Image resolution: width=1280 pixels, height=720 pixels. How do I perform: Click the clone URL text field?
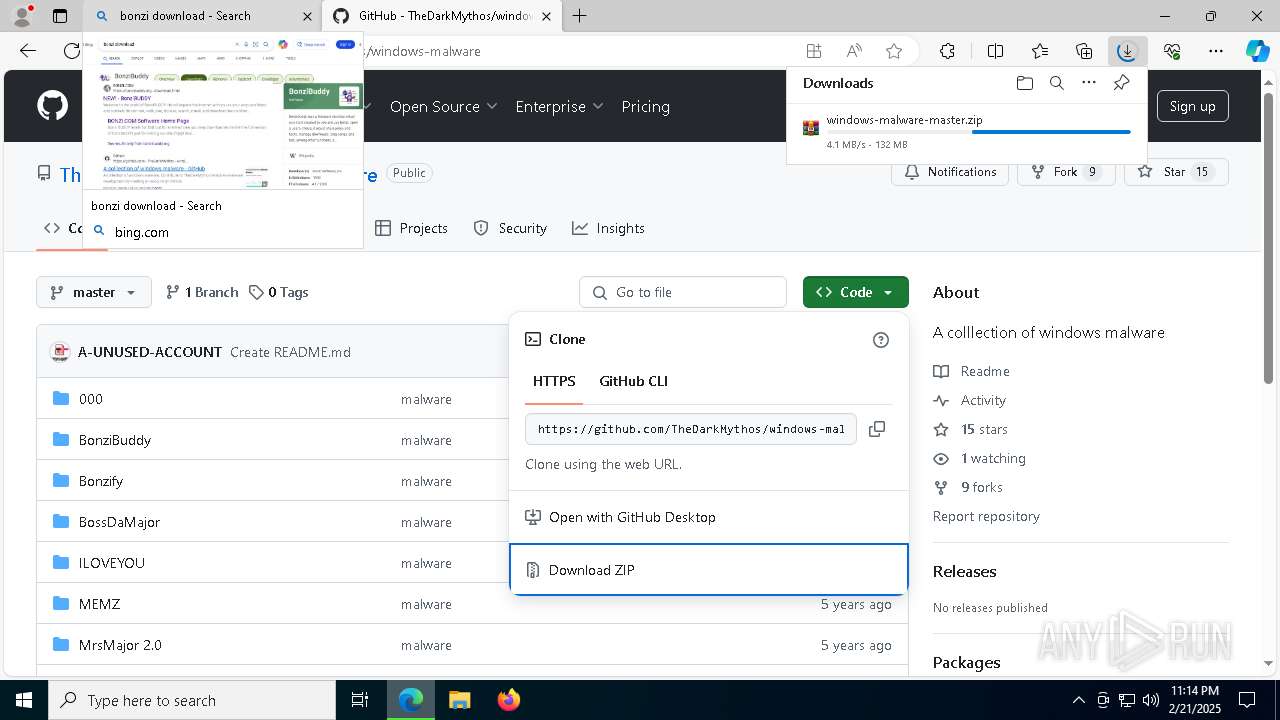[691, 429]
